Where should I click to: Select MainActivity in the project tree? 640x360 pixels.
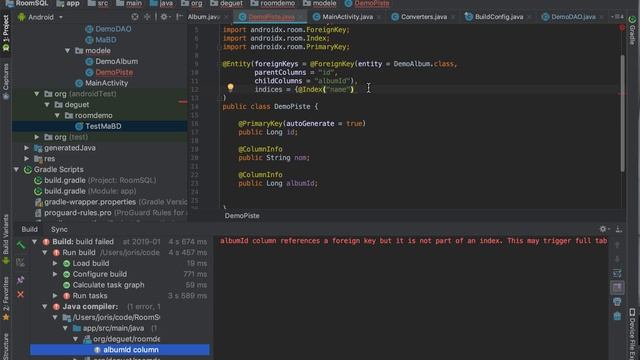click(x=106, y=83)
